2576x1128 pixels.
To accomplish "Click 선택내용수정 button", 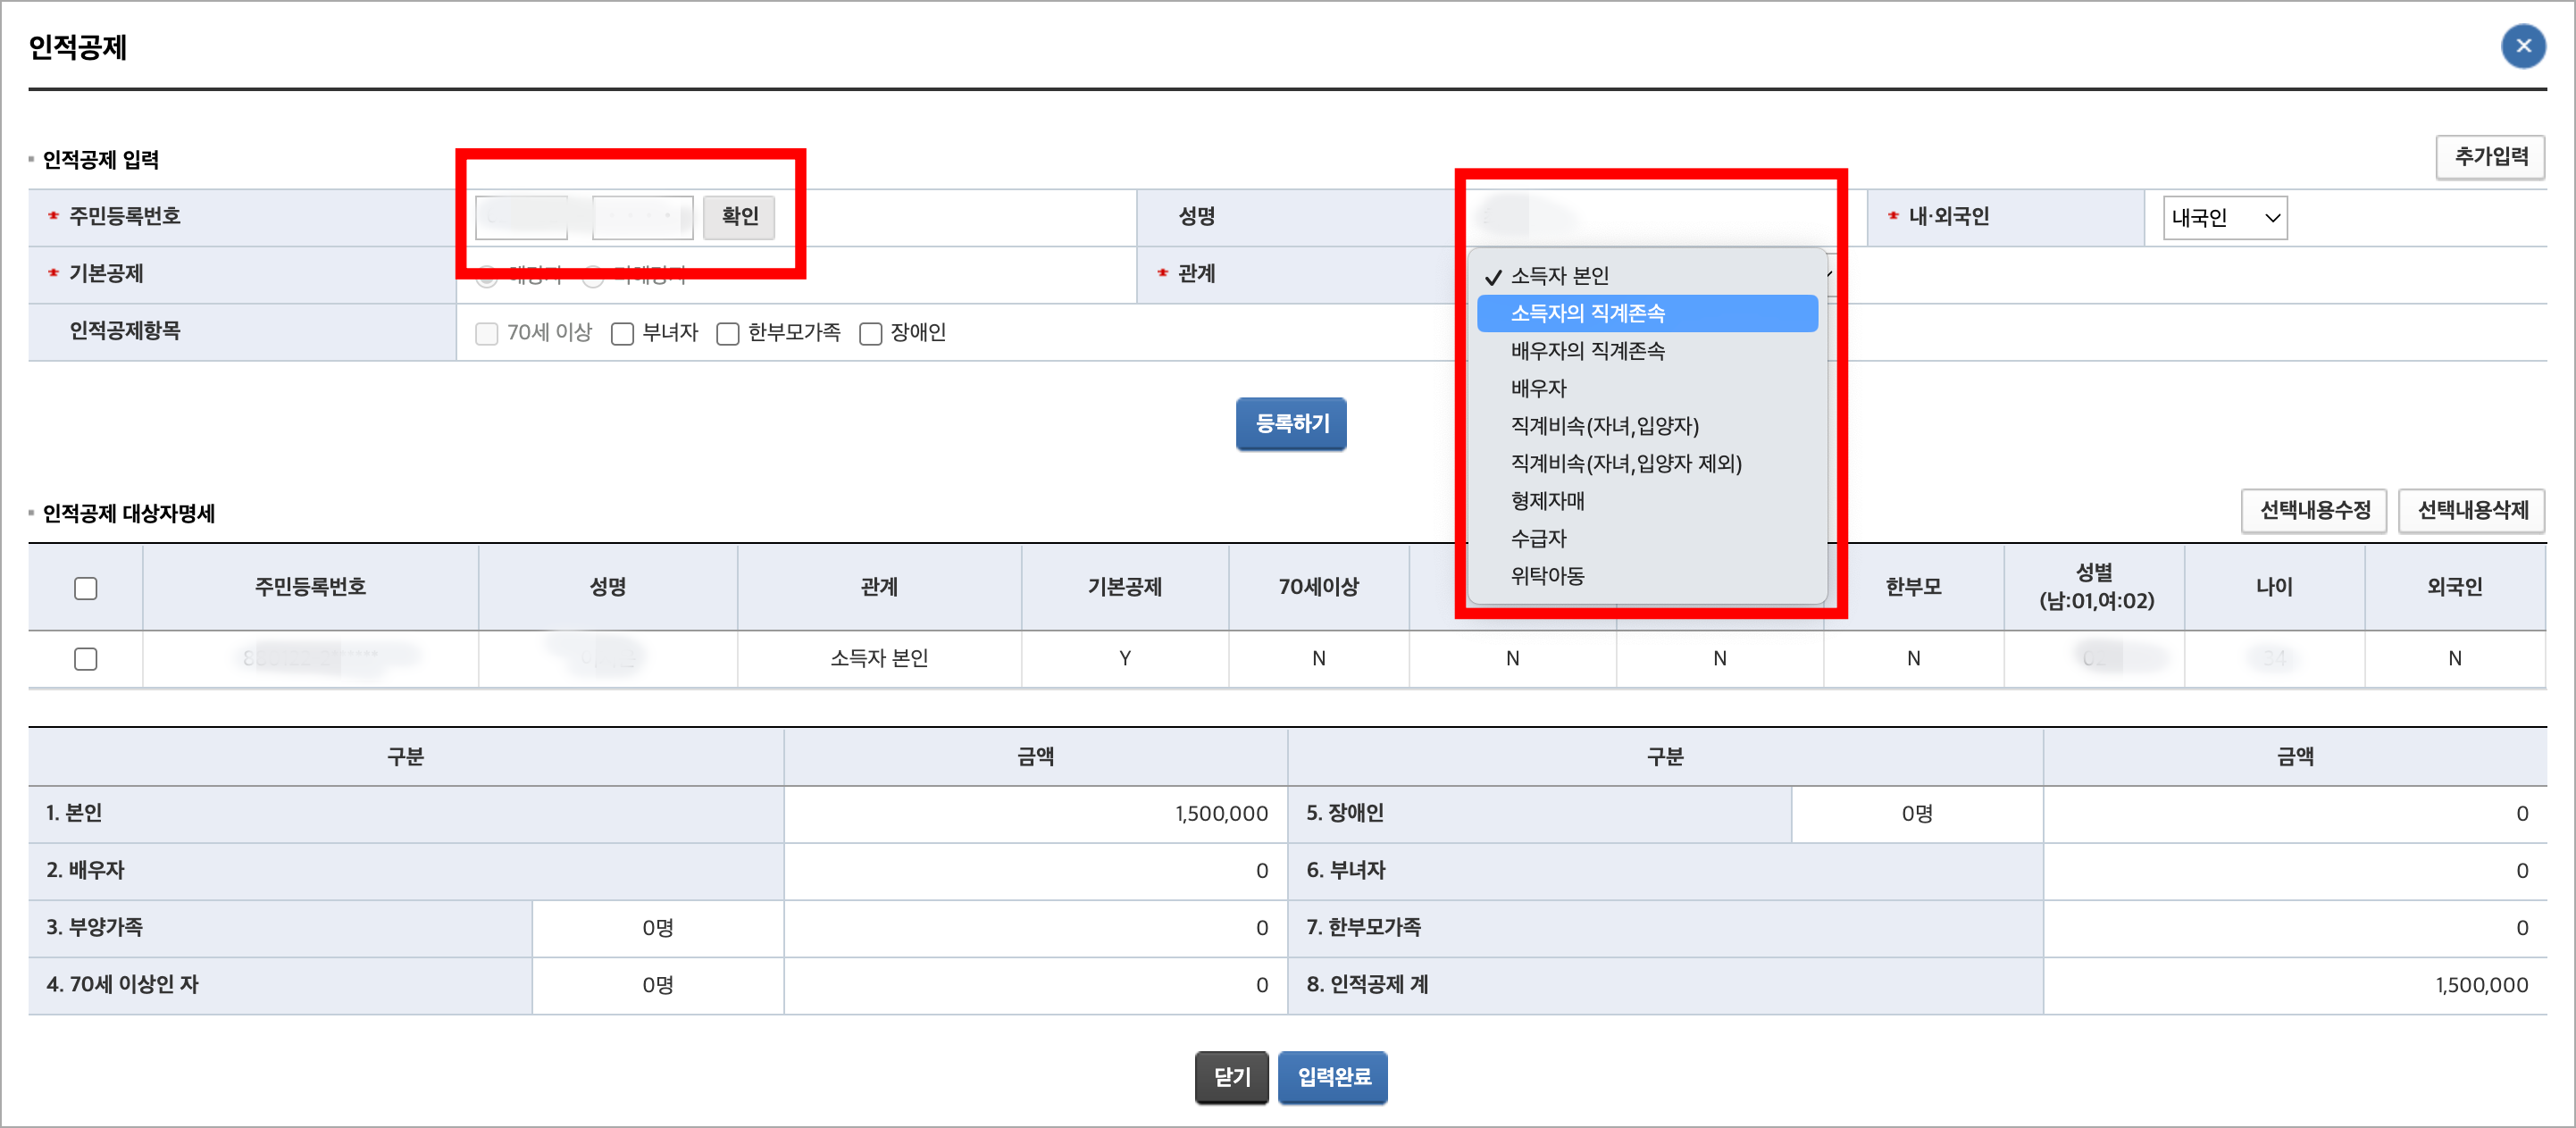I will tap(2314, 511).
